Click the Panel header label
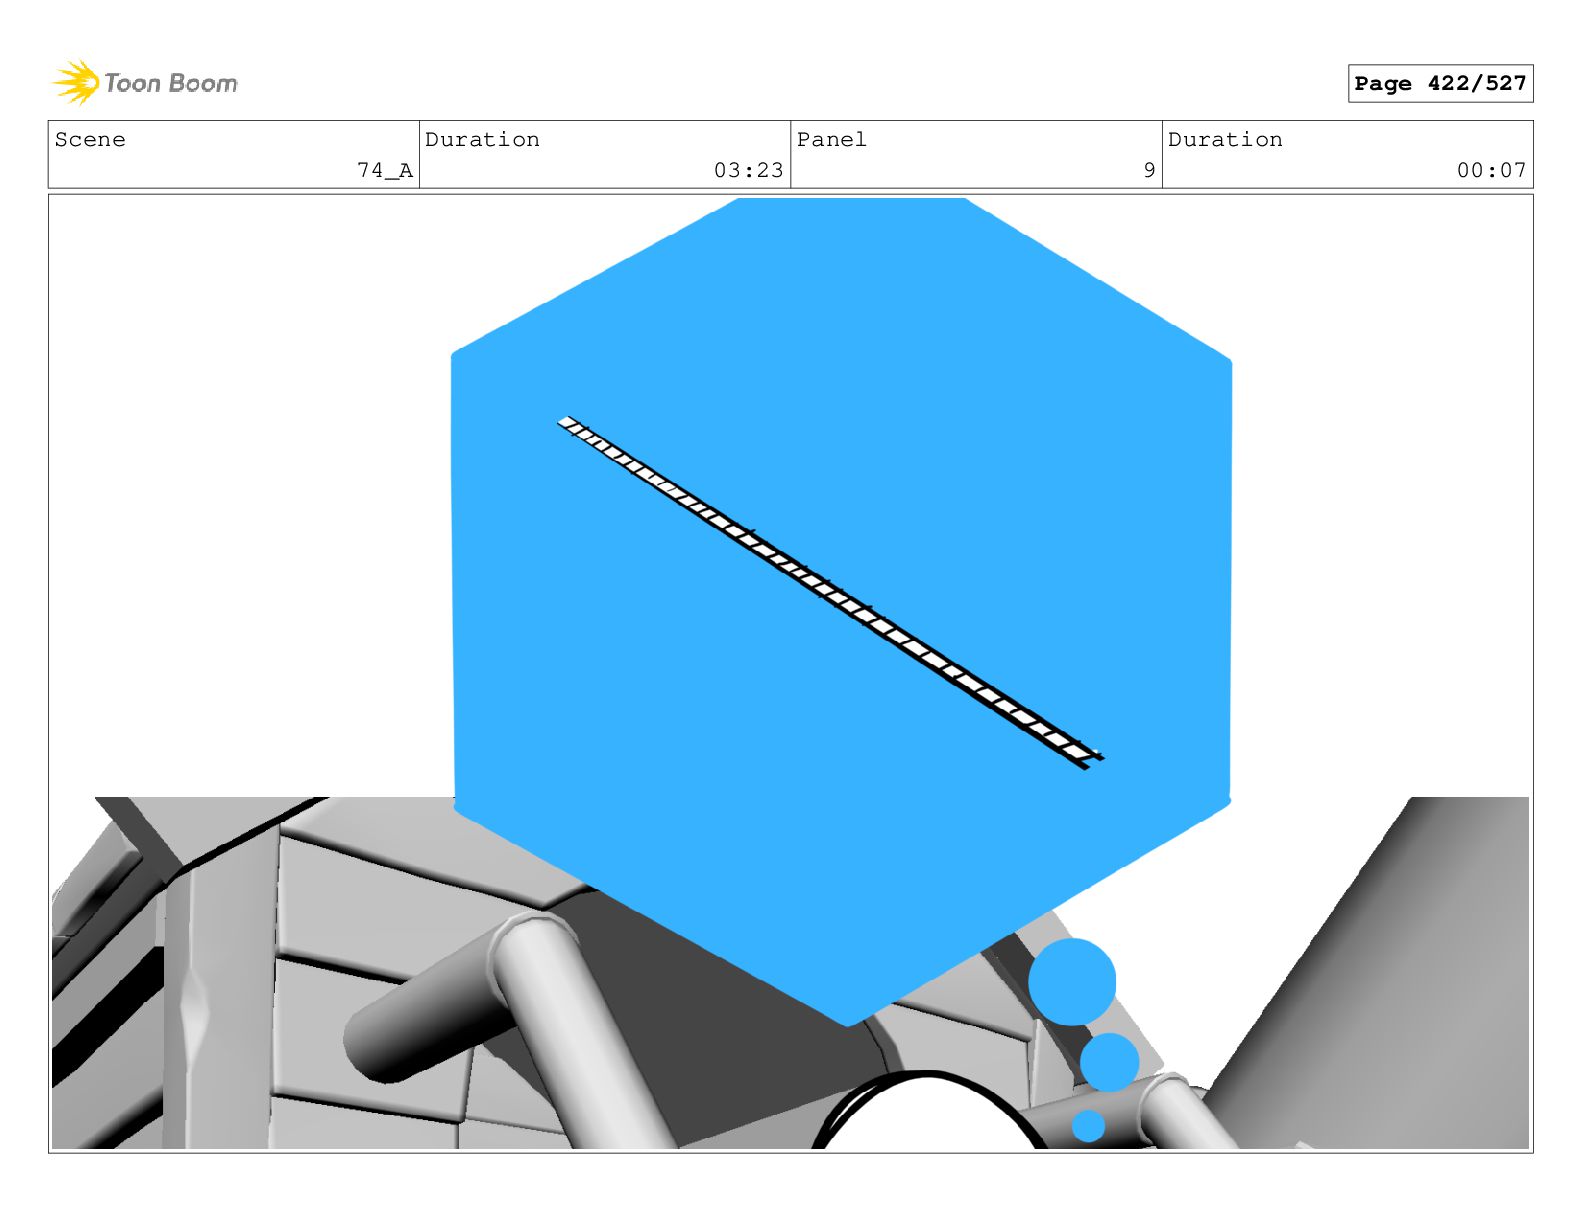This screenshot has width=1582, height=1225. [831, 139]
